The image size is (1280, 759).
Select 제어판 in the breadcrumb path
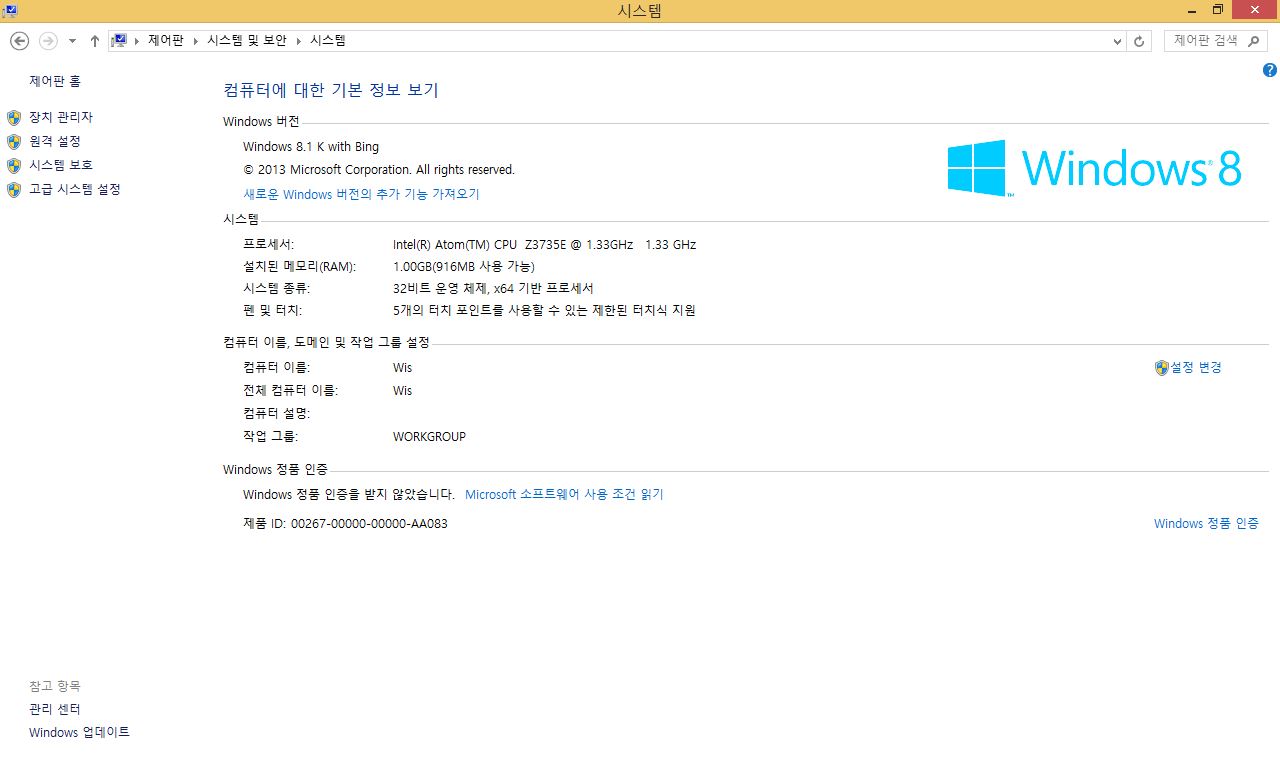click(x=166, y=41)
